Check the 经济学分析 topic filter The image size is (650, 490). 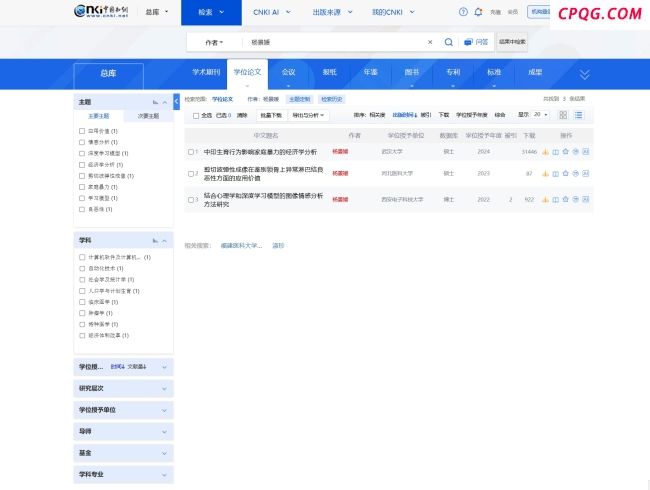click(x=82, y=165)
